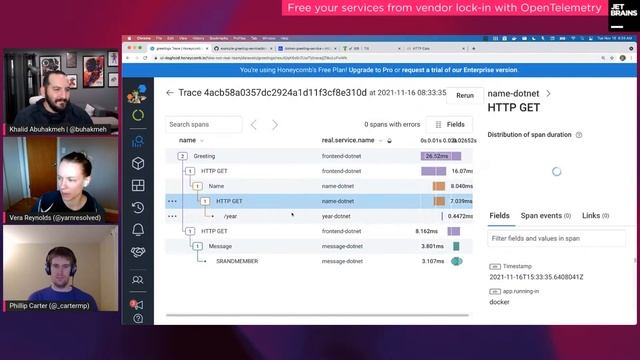Select the /year span row
The image size is (640, 360).
pyautogui.click(x=319, y=216)
